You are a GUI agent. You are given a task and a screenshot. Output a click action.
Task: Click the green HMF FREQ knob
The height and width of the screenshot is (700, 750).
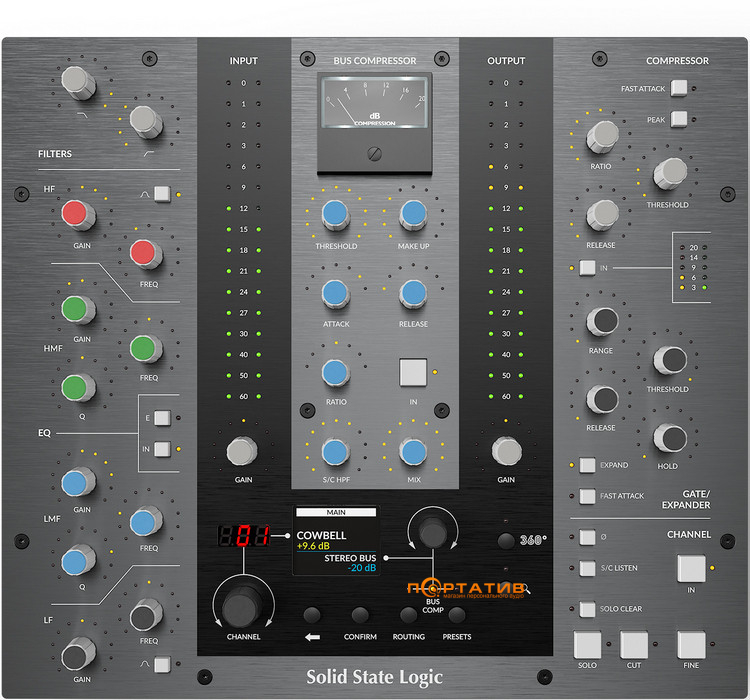(x=145, y=349)
